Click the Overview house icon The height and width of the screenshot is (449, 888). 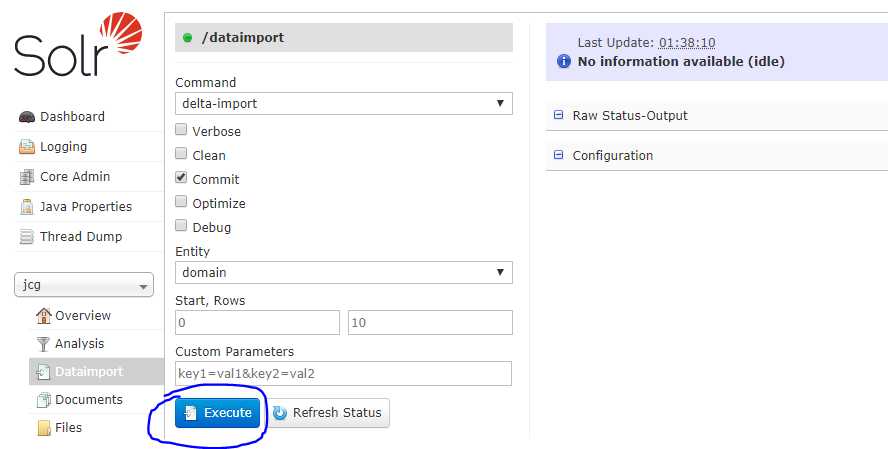coord(43,316)
